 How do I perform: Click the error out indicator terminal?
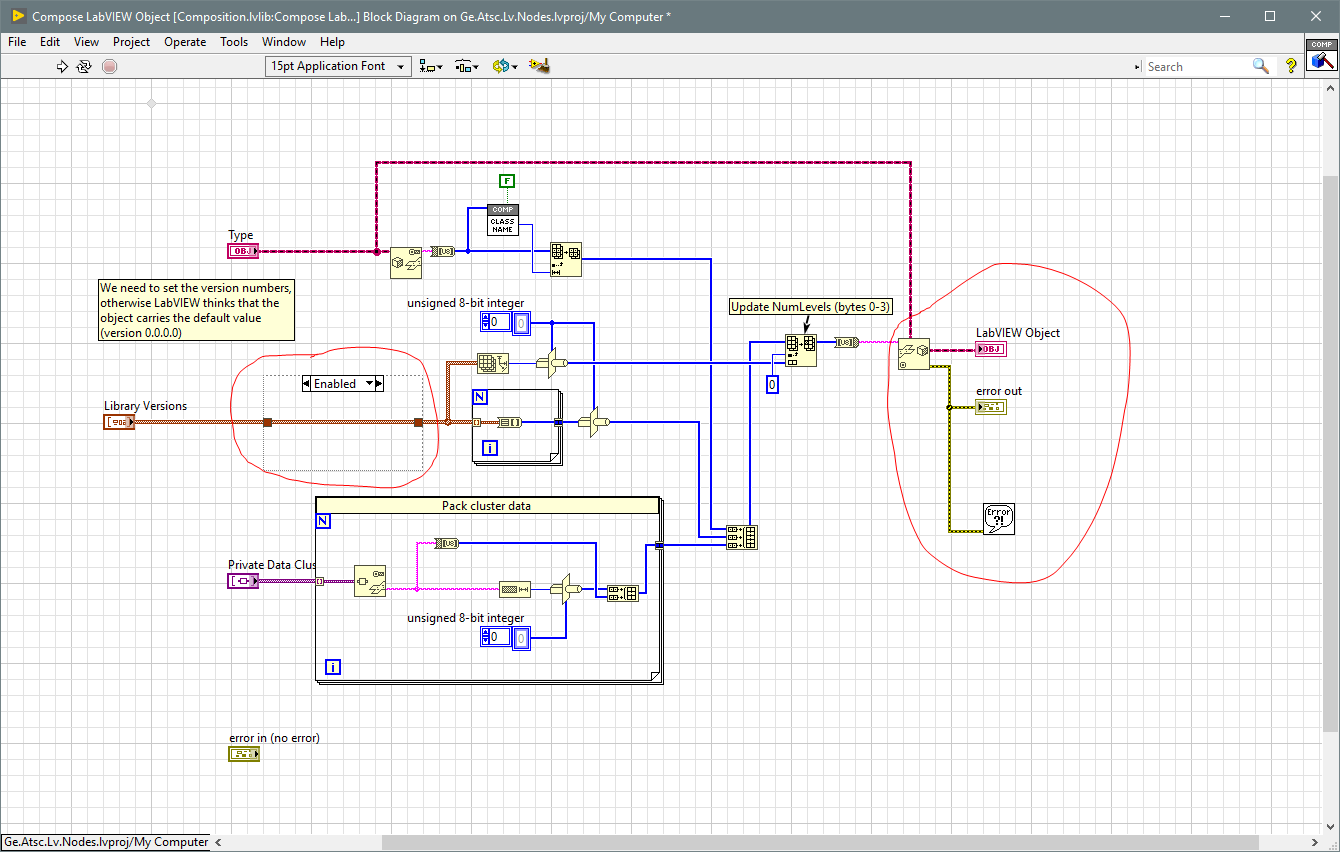point(990,407)
